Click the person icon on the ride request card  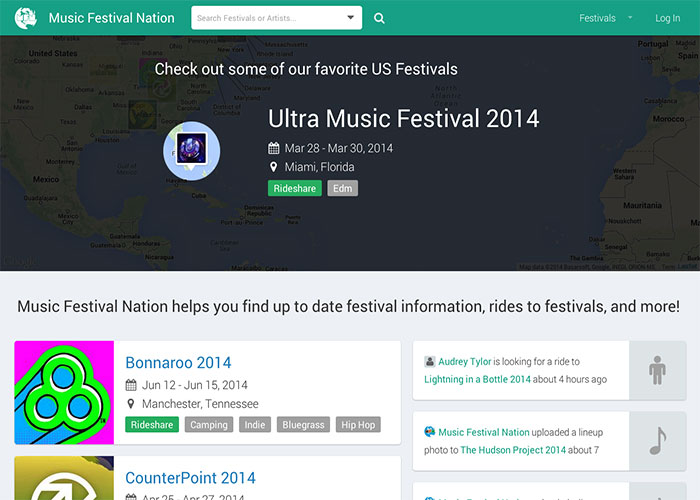point(657,371)
